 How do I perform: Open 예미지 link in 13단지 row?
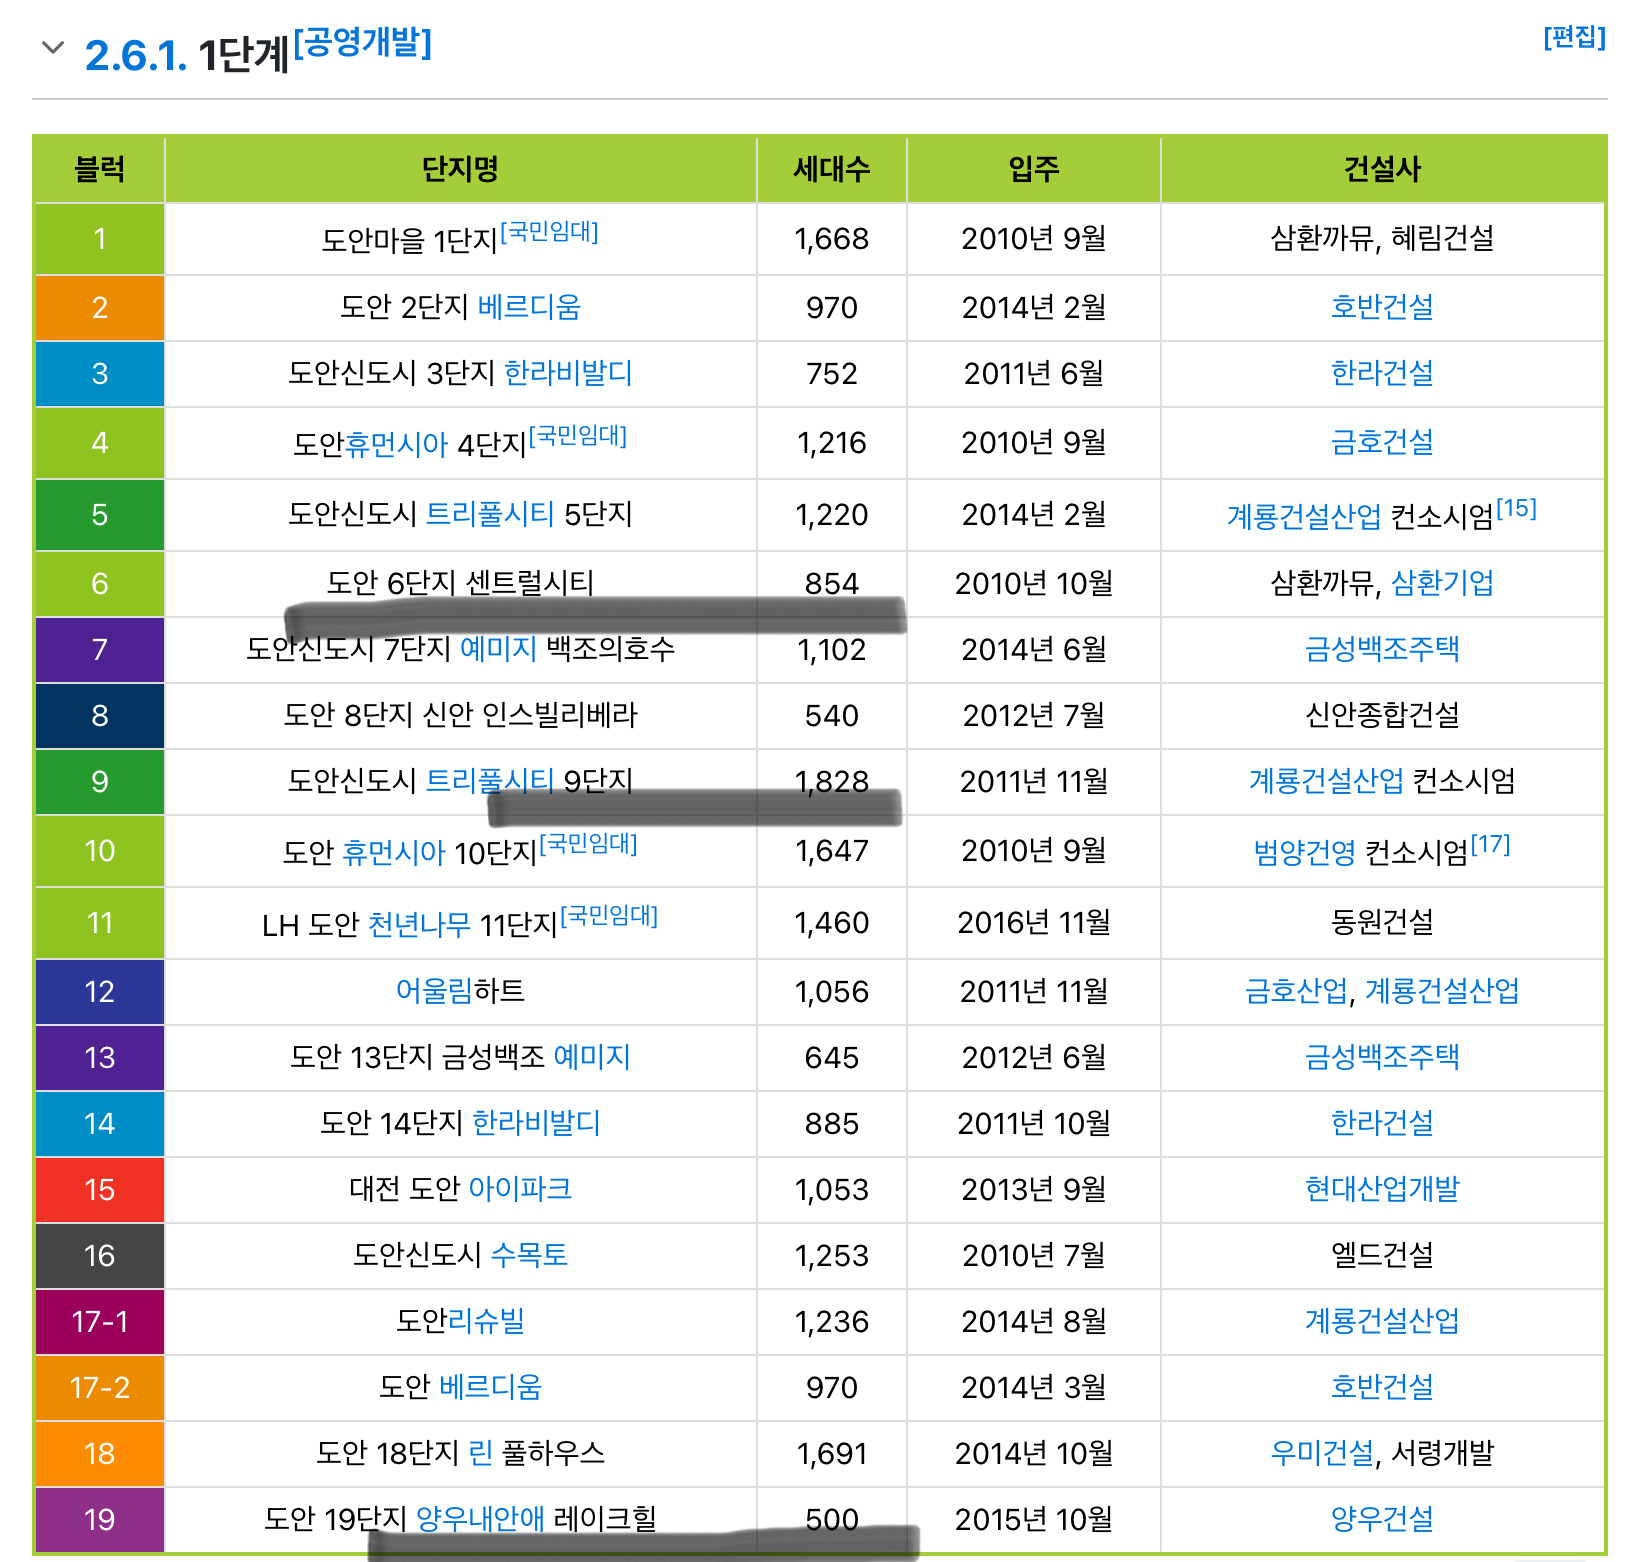pyautogui.click(x=592, y=1057)
